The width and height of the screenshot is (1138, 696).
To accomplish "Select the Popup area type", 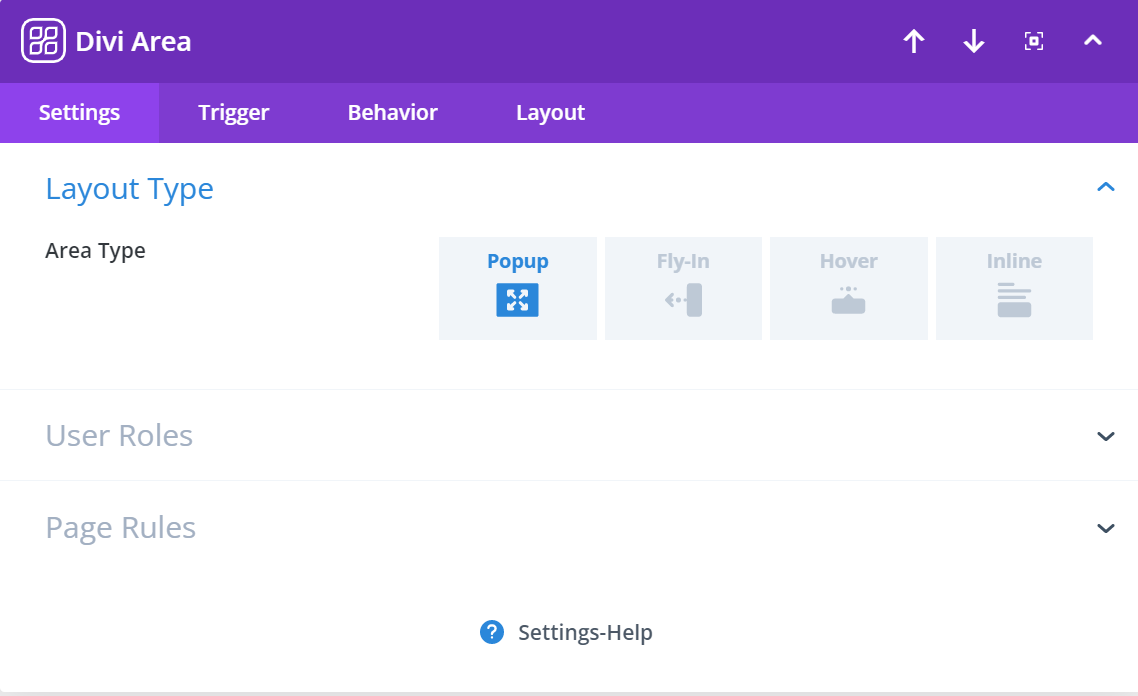I will tap(517, 288).
